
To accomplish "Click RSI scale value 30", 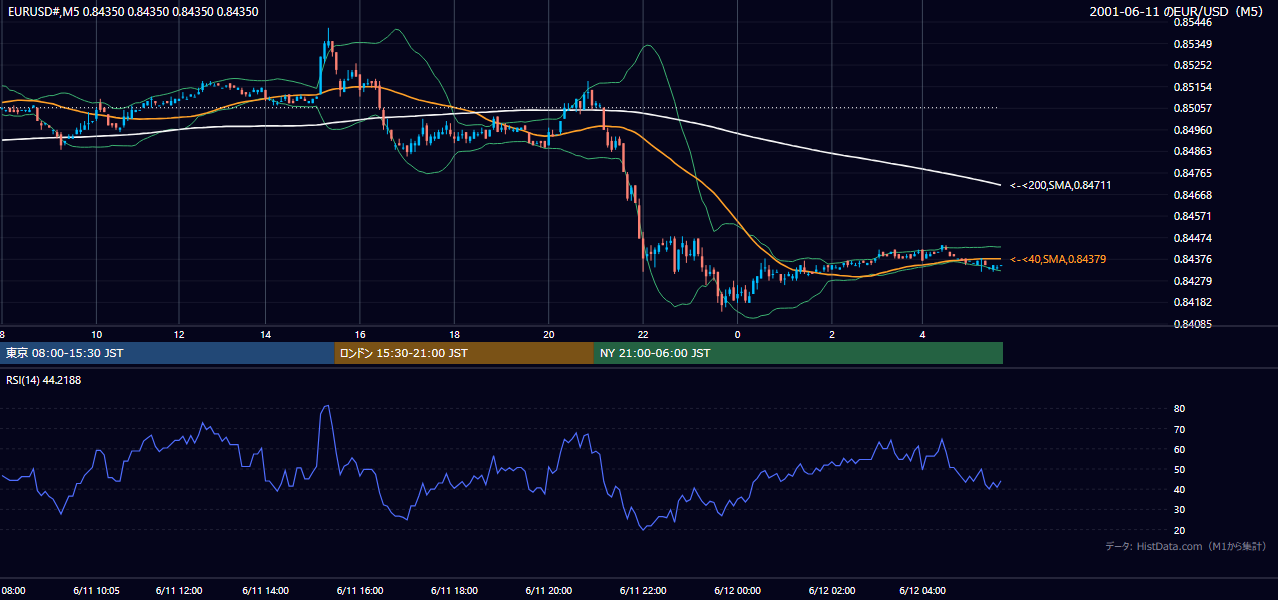I will [1179, 510].
